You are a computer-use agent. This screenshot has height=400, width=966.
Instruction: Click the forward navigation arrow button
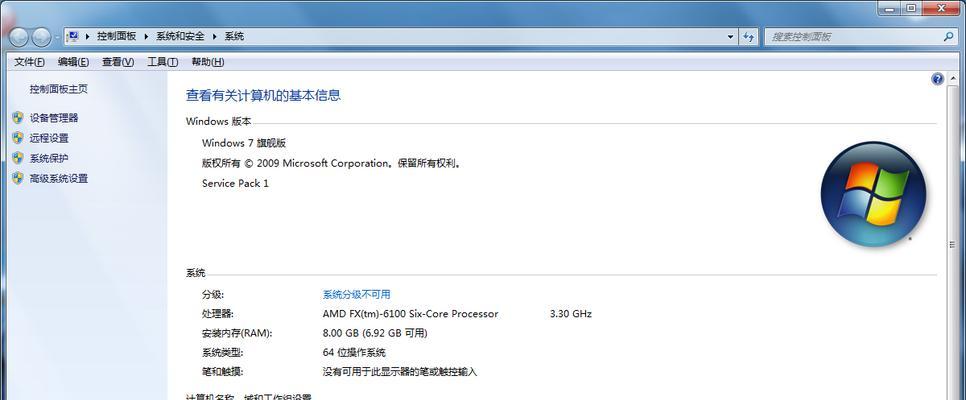tap(41, 38)
